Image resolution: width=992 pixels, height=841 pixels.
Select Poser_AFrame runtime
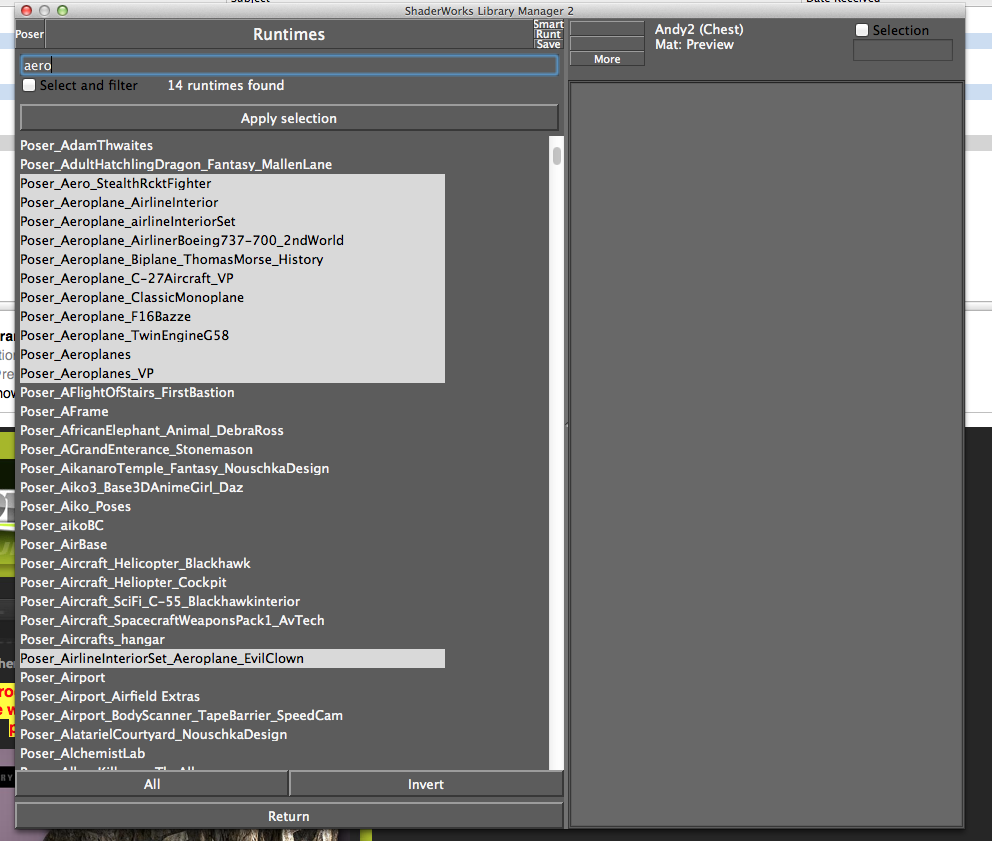coord(232,411)
